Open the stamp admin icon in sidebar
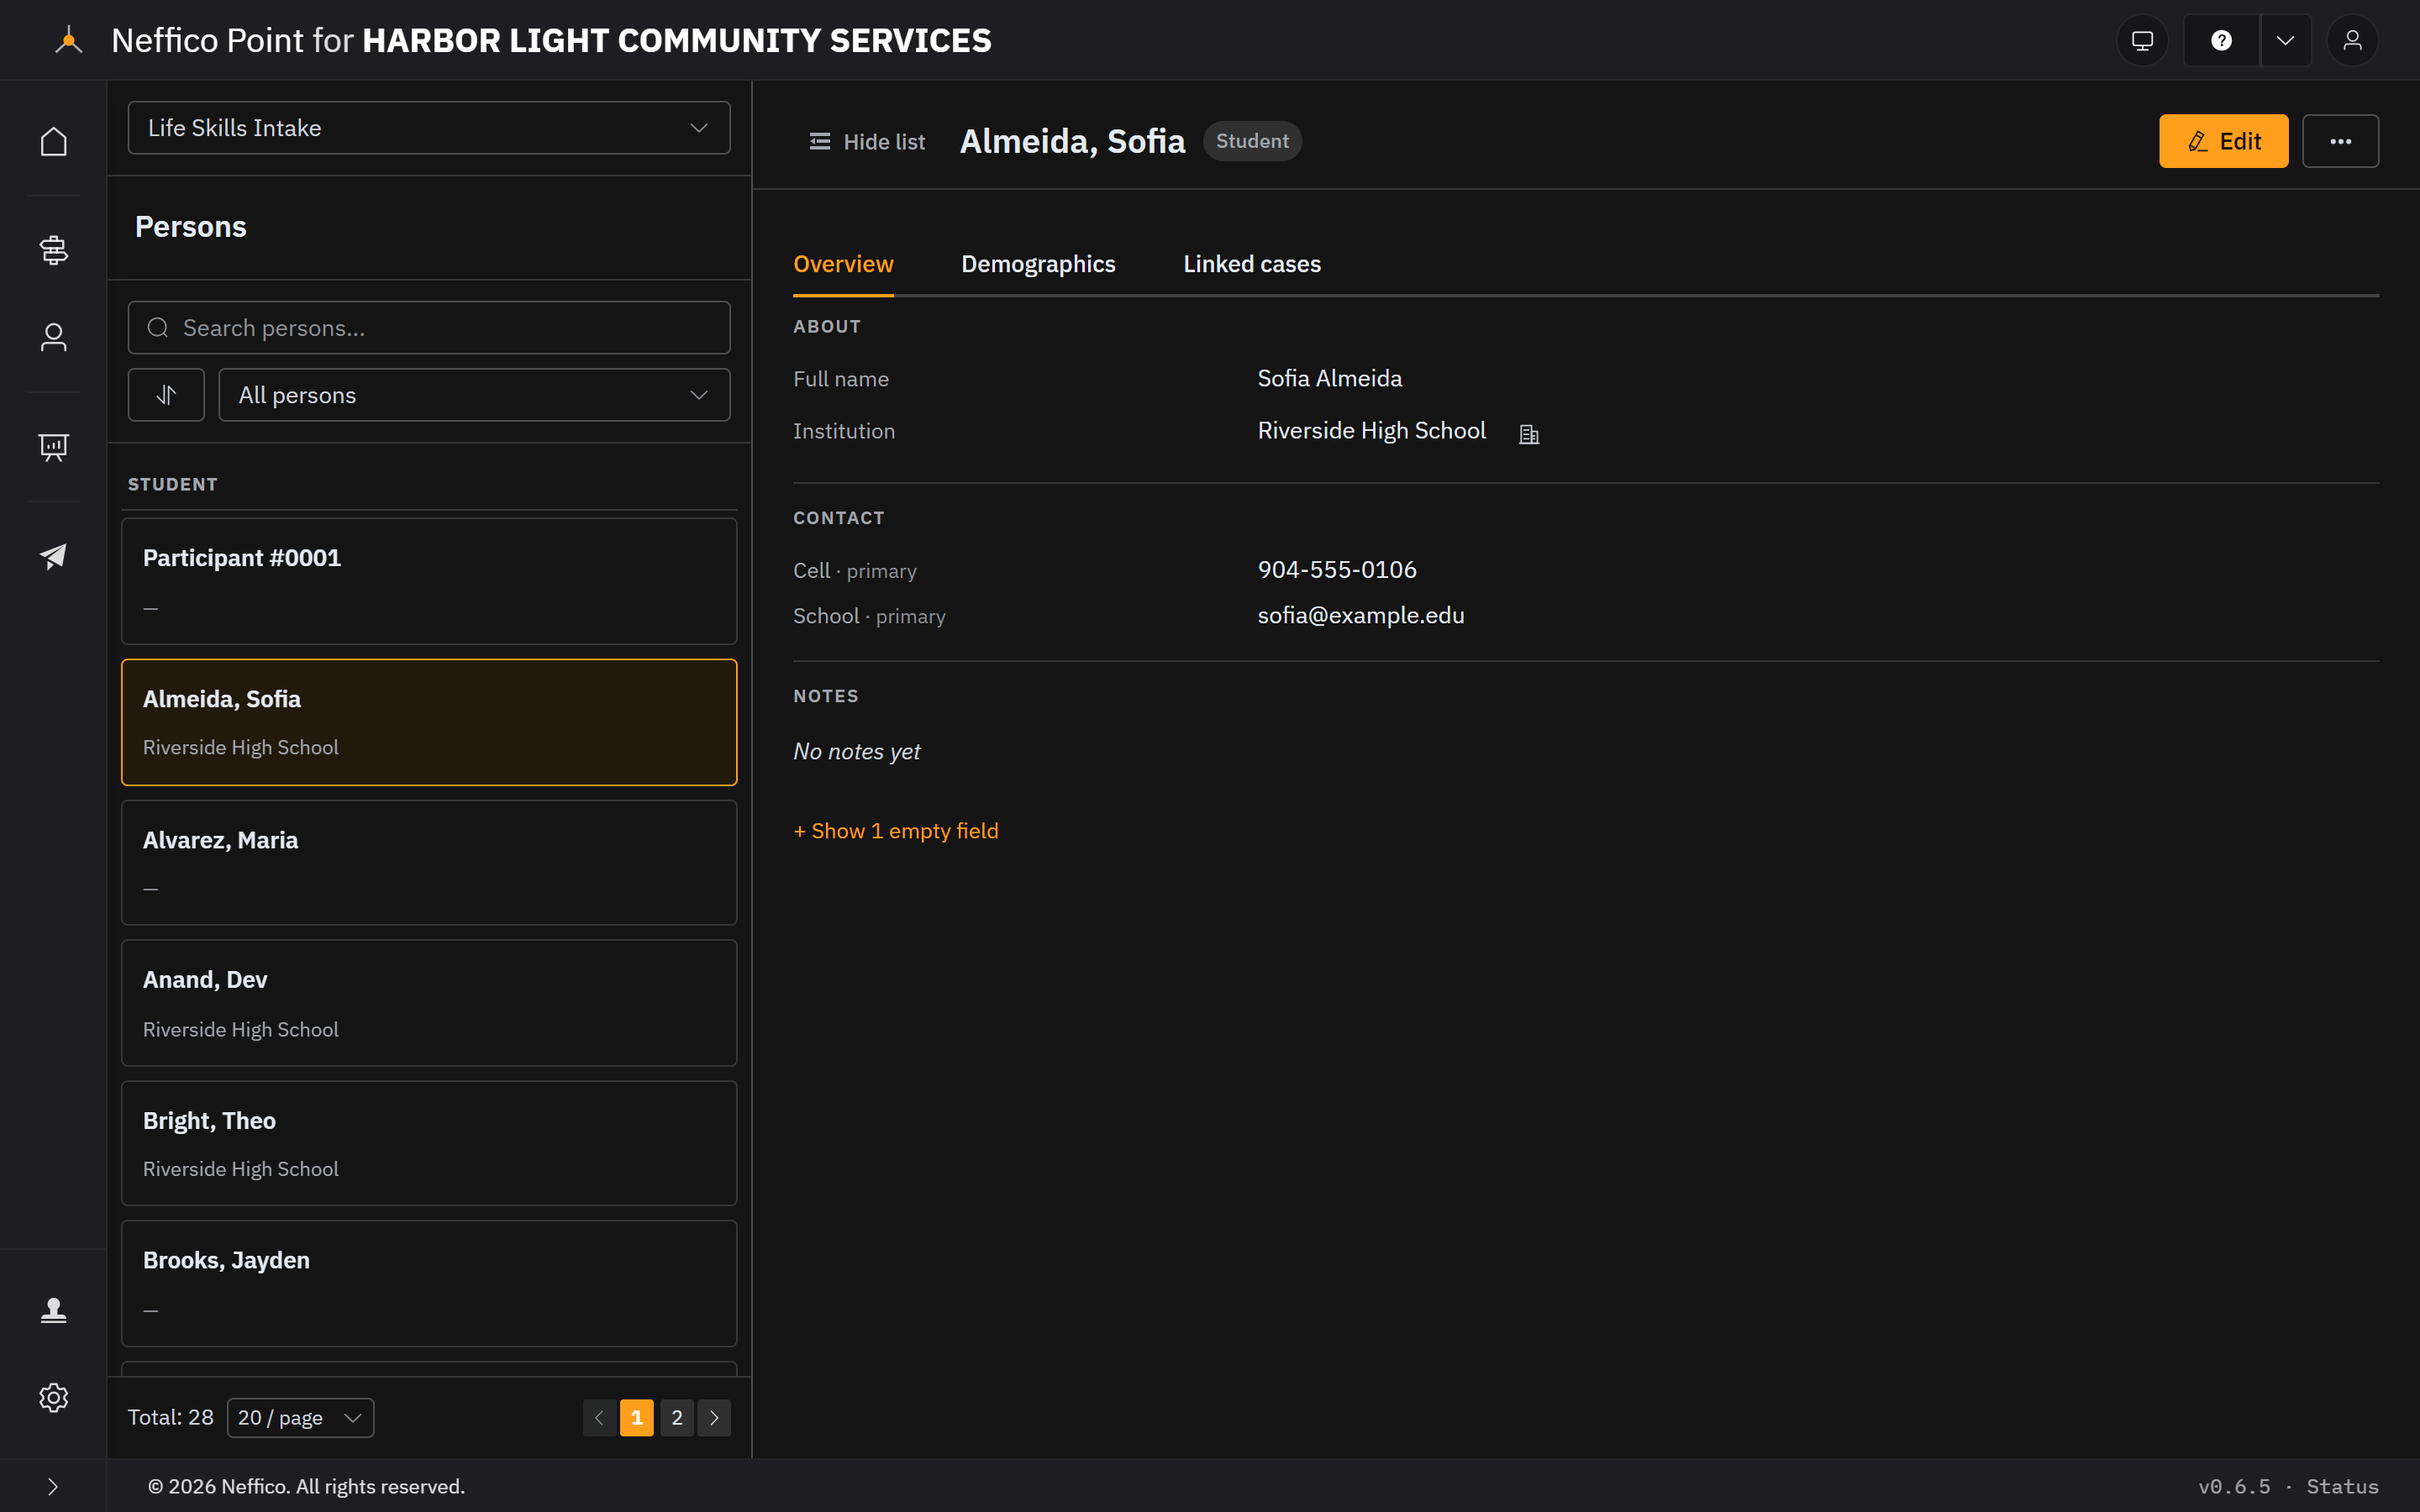The height and width of the screenshot is (1512, 2420). tap(53, 1309)
